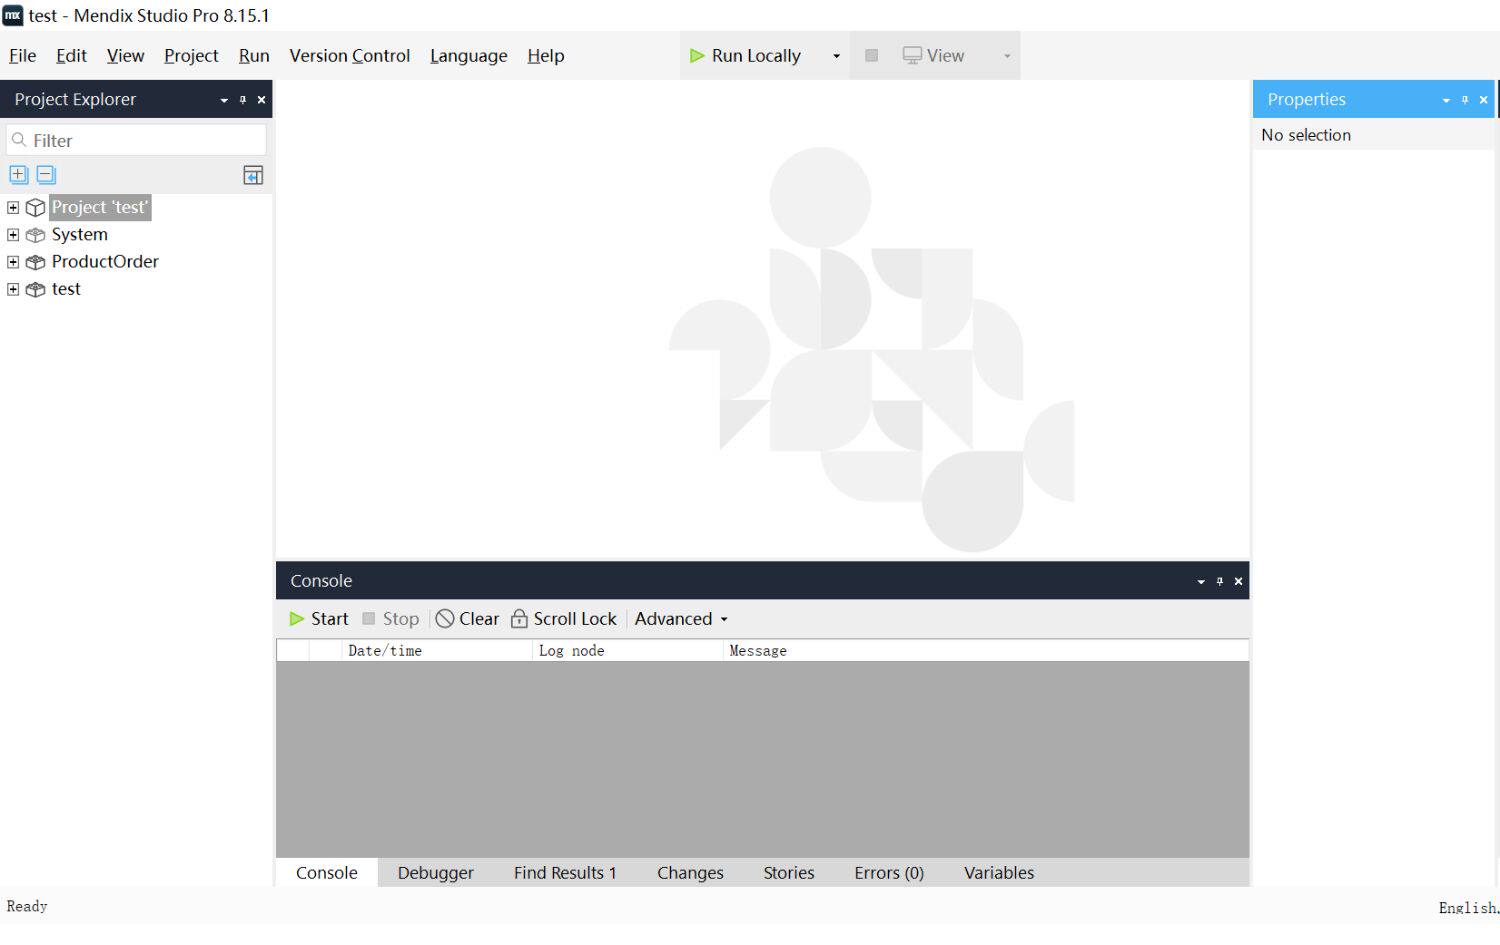Open the Run menu

click(x=254, y=56)
